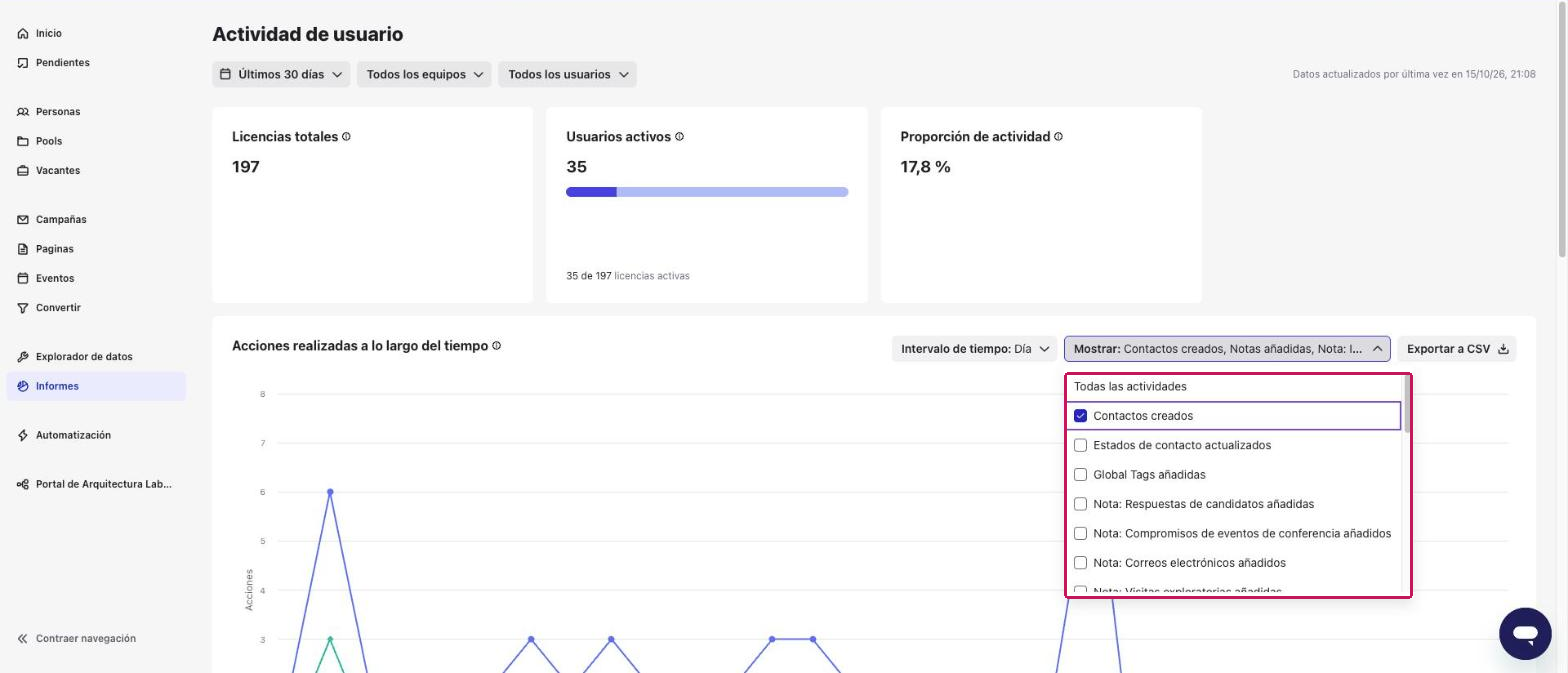Viewport: 1568px width, 673px height.
Task: Click the Pools folder icon
Action: click(x=23, y=141)
